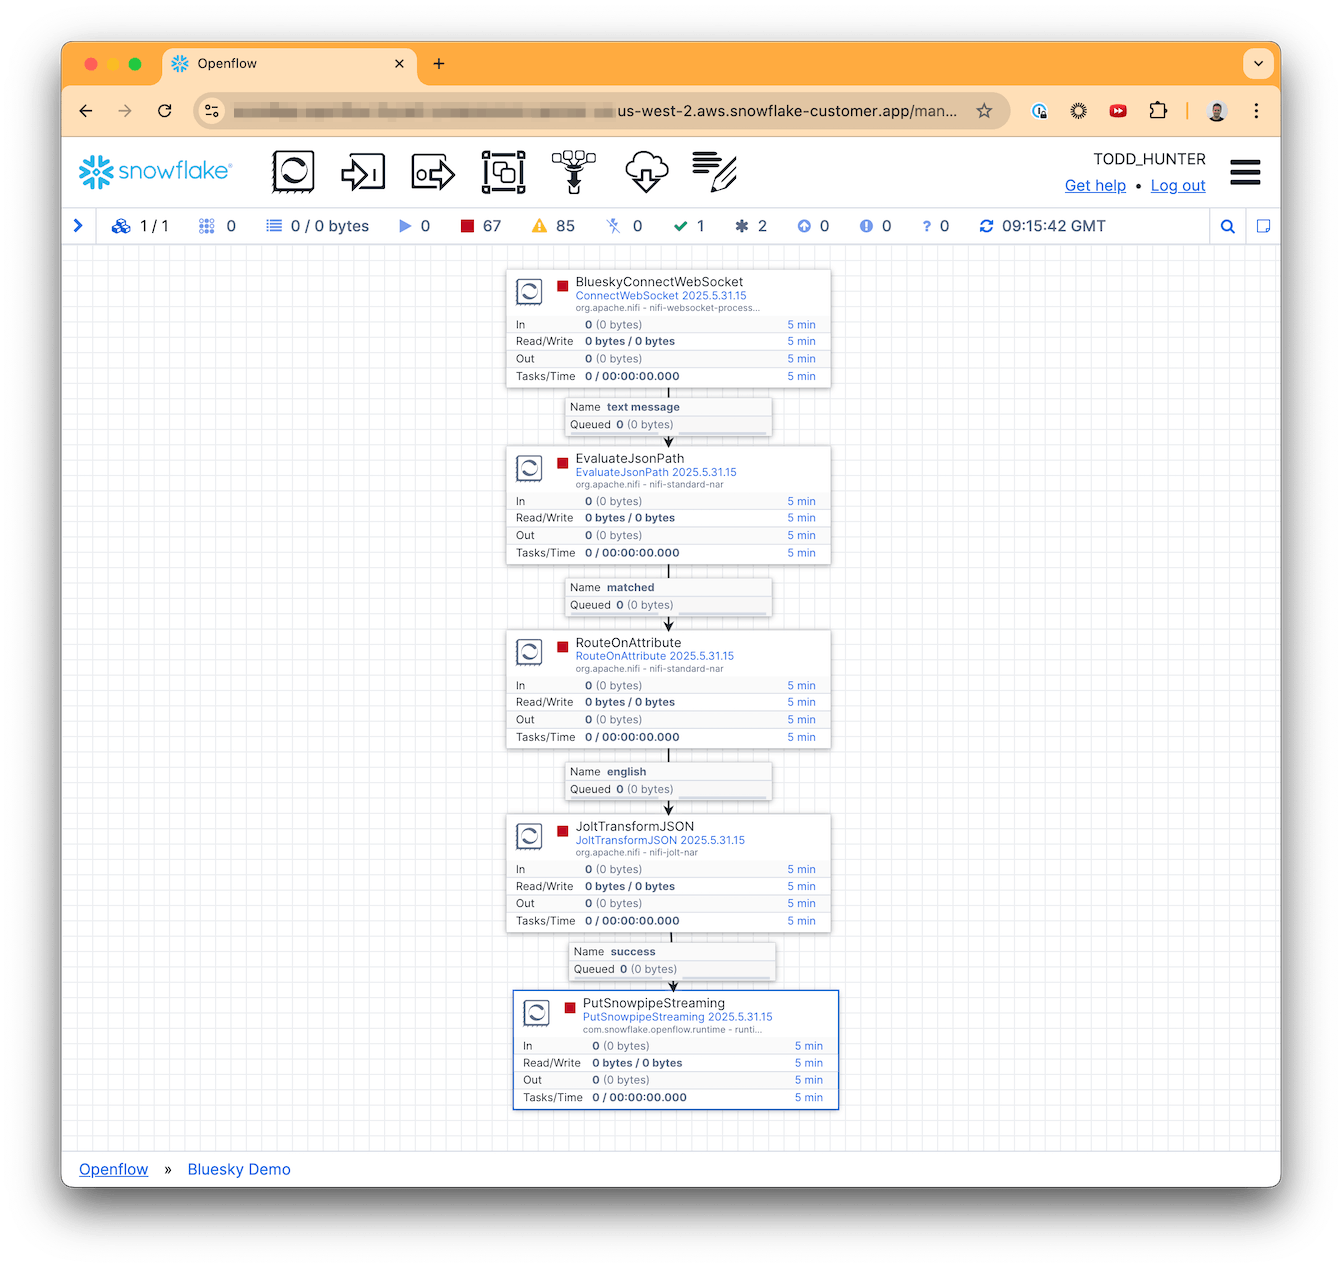
Task: Select the BlueskyConnectWebSocket processor
Action: 668,328
